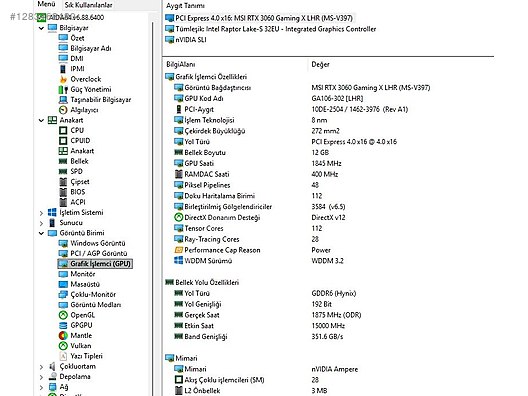Click the Monitör icon

pos(63,274)
